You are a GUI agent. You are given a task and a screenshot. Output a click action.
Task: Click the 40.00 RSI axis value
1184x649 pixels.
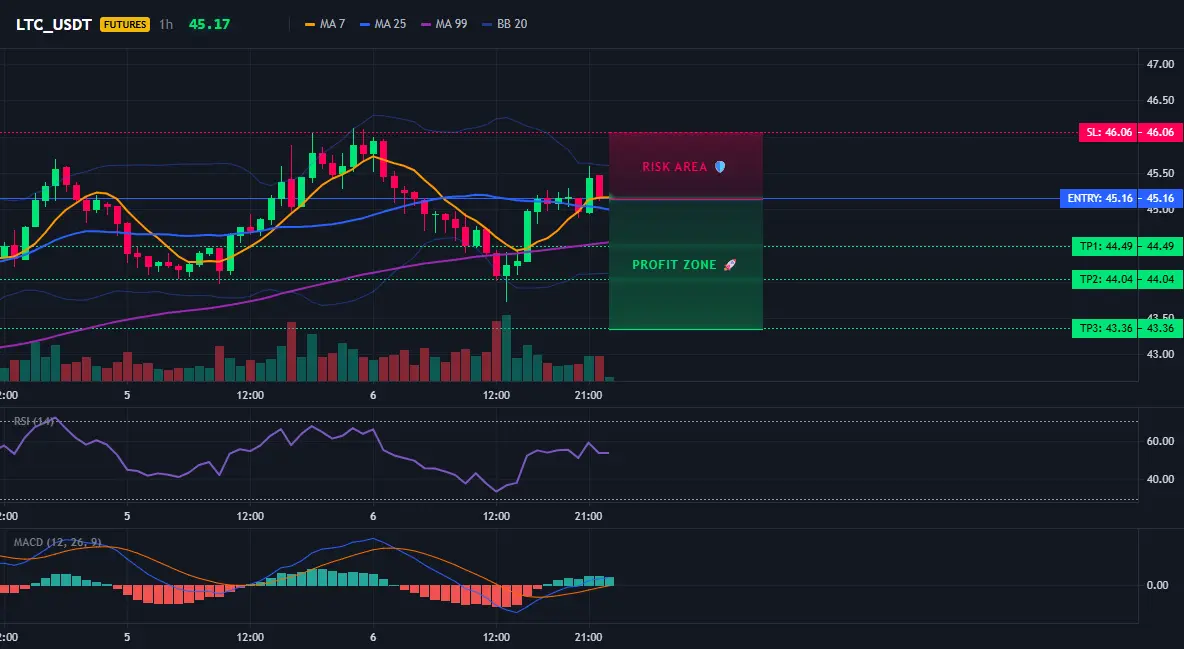(1161, 479)
